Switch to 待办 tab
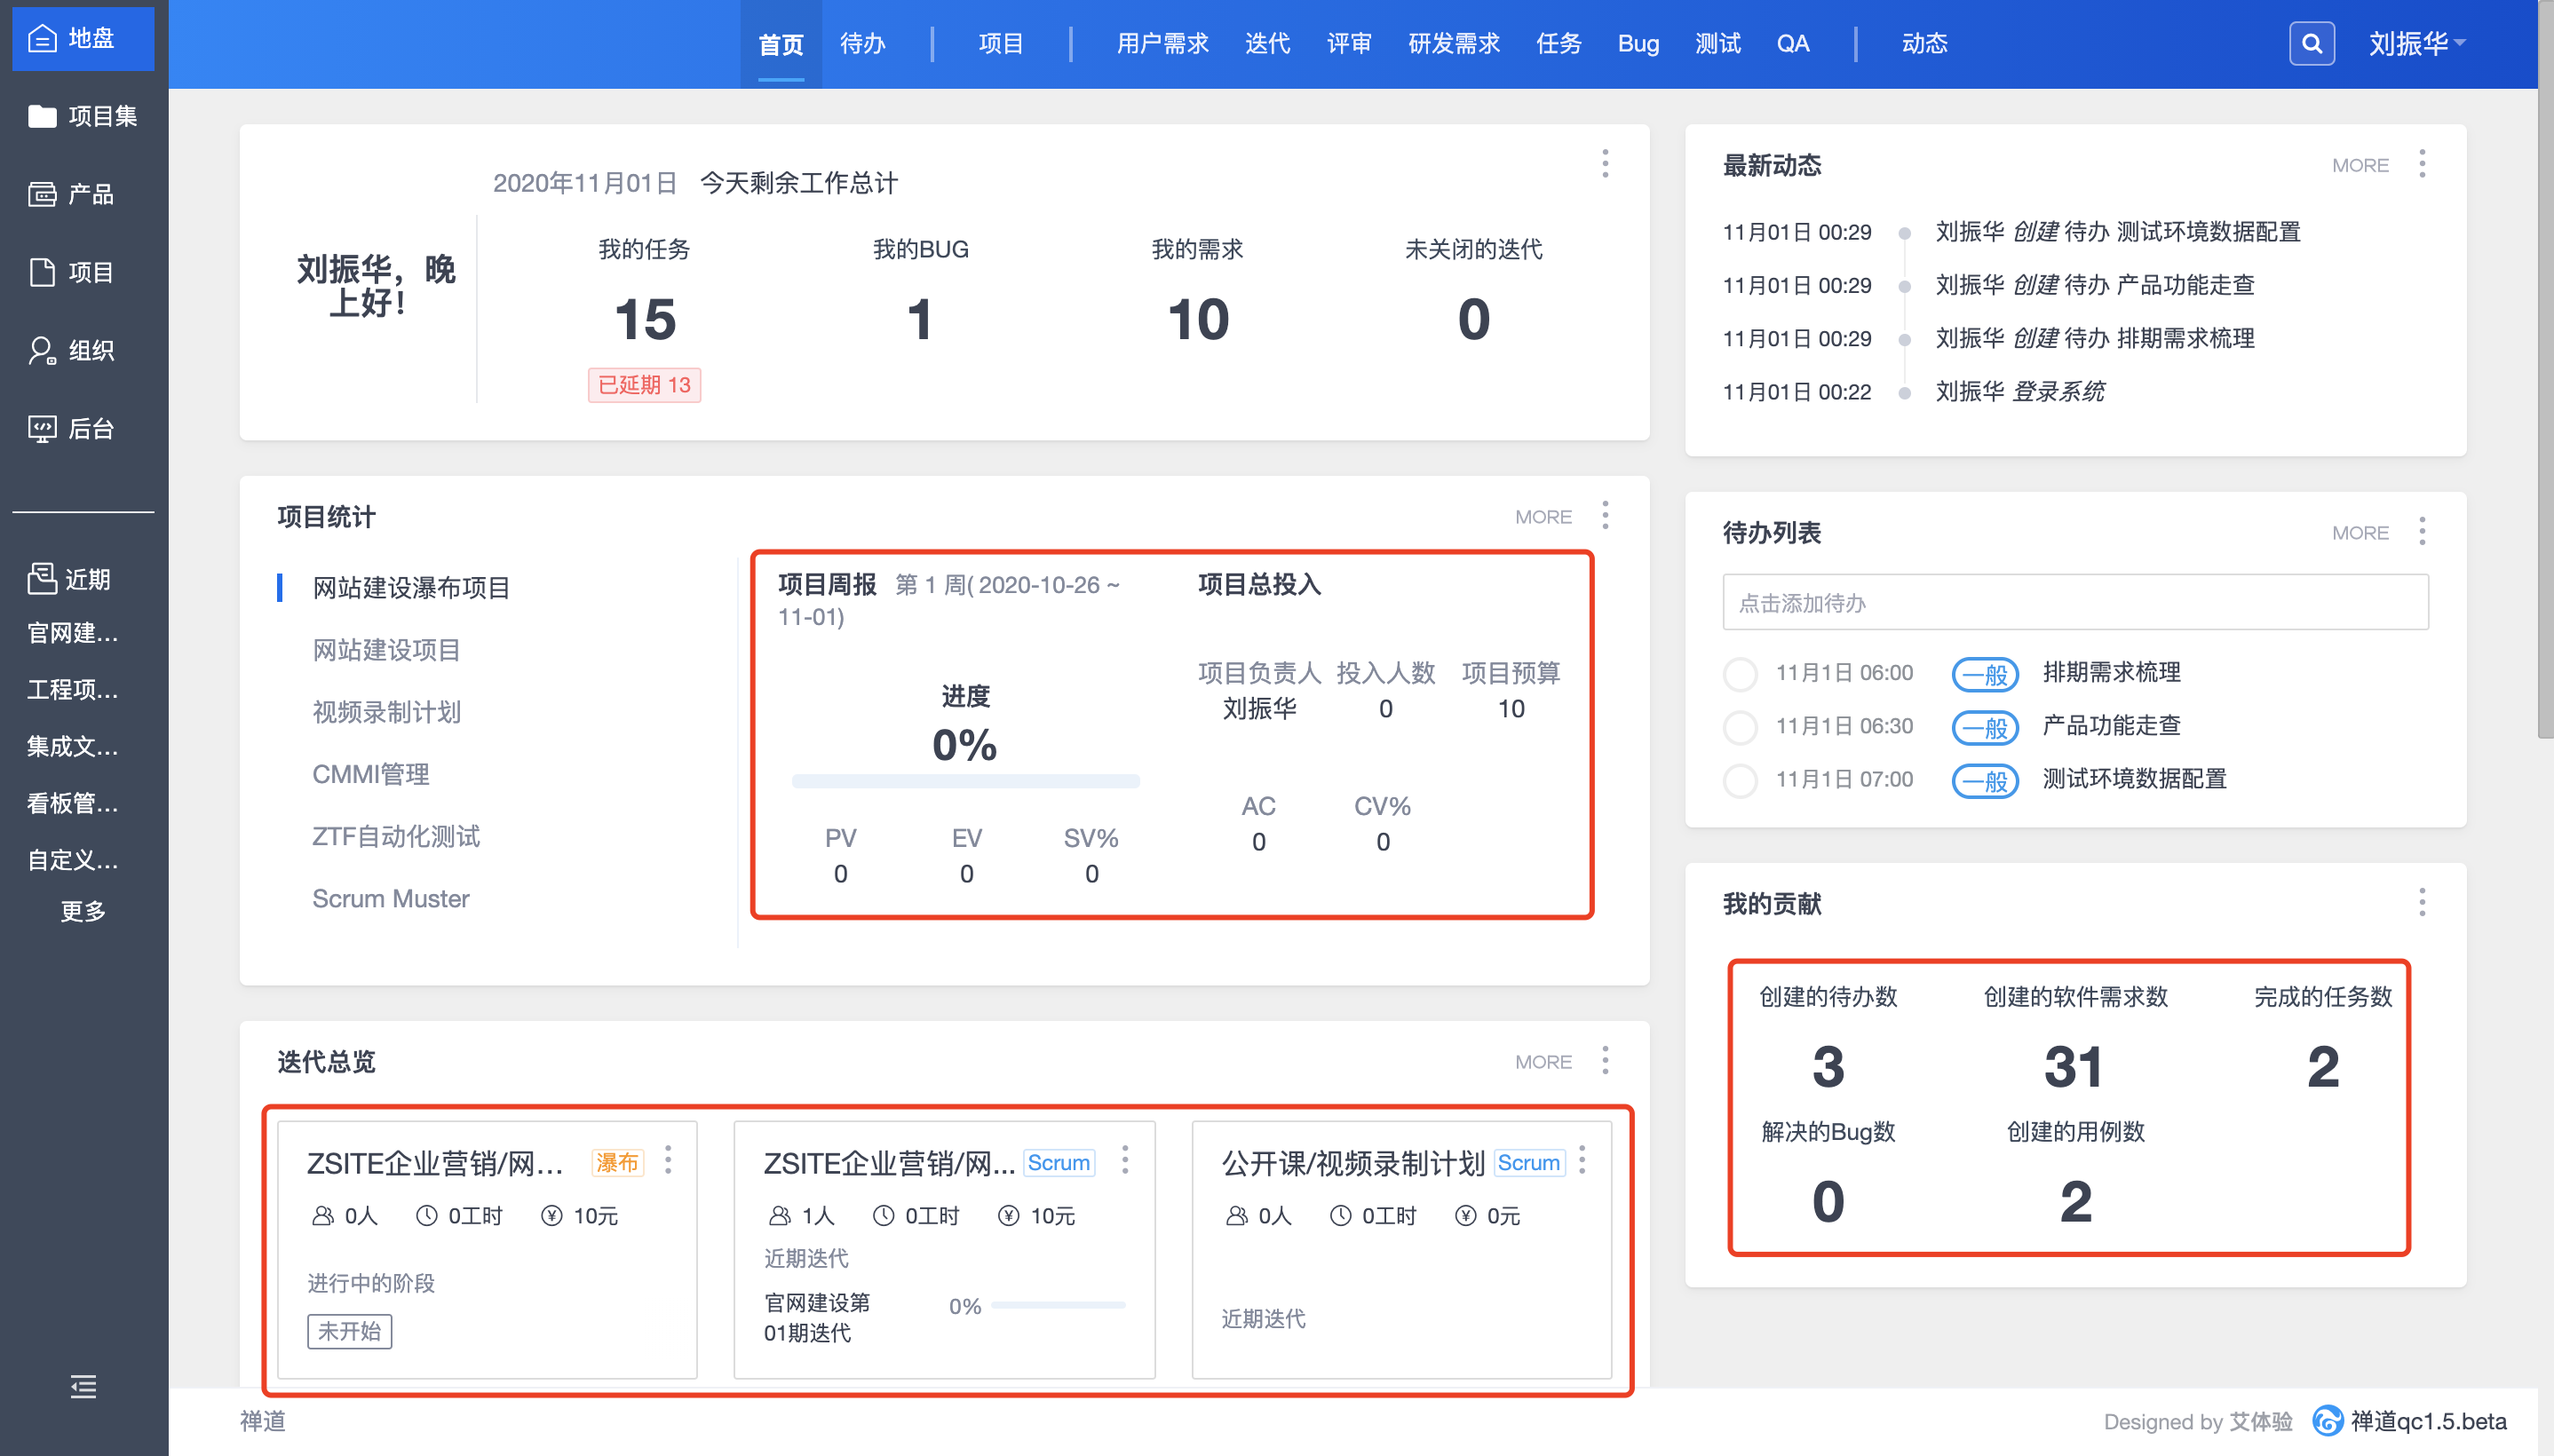 (862, 44)
